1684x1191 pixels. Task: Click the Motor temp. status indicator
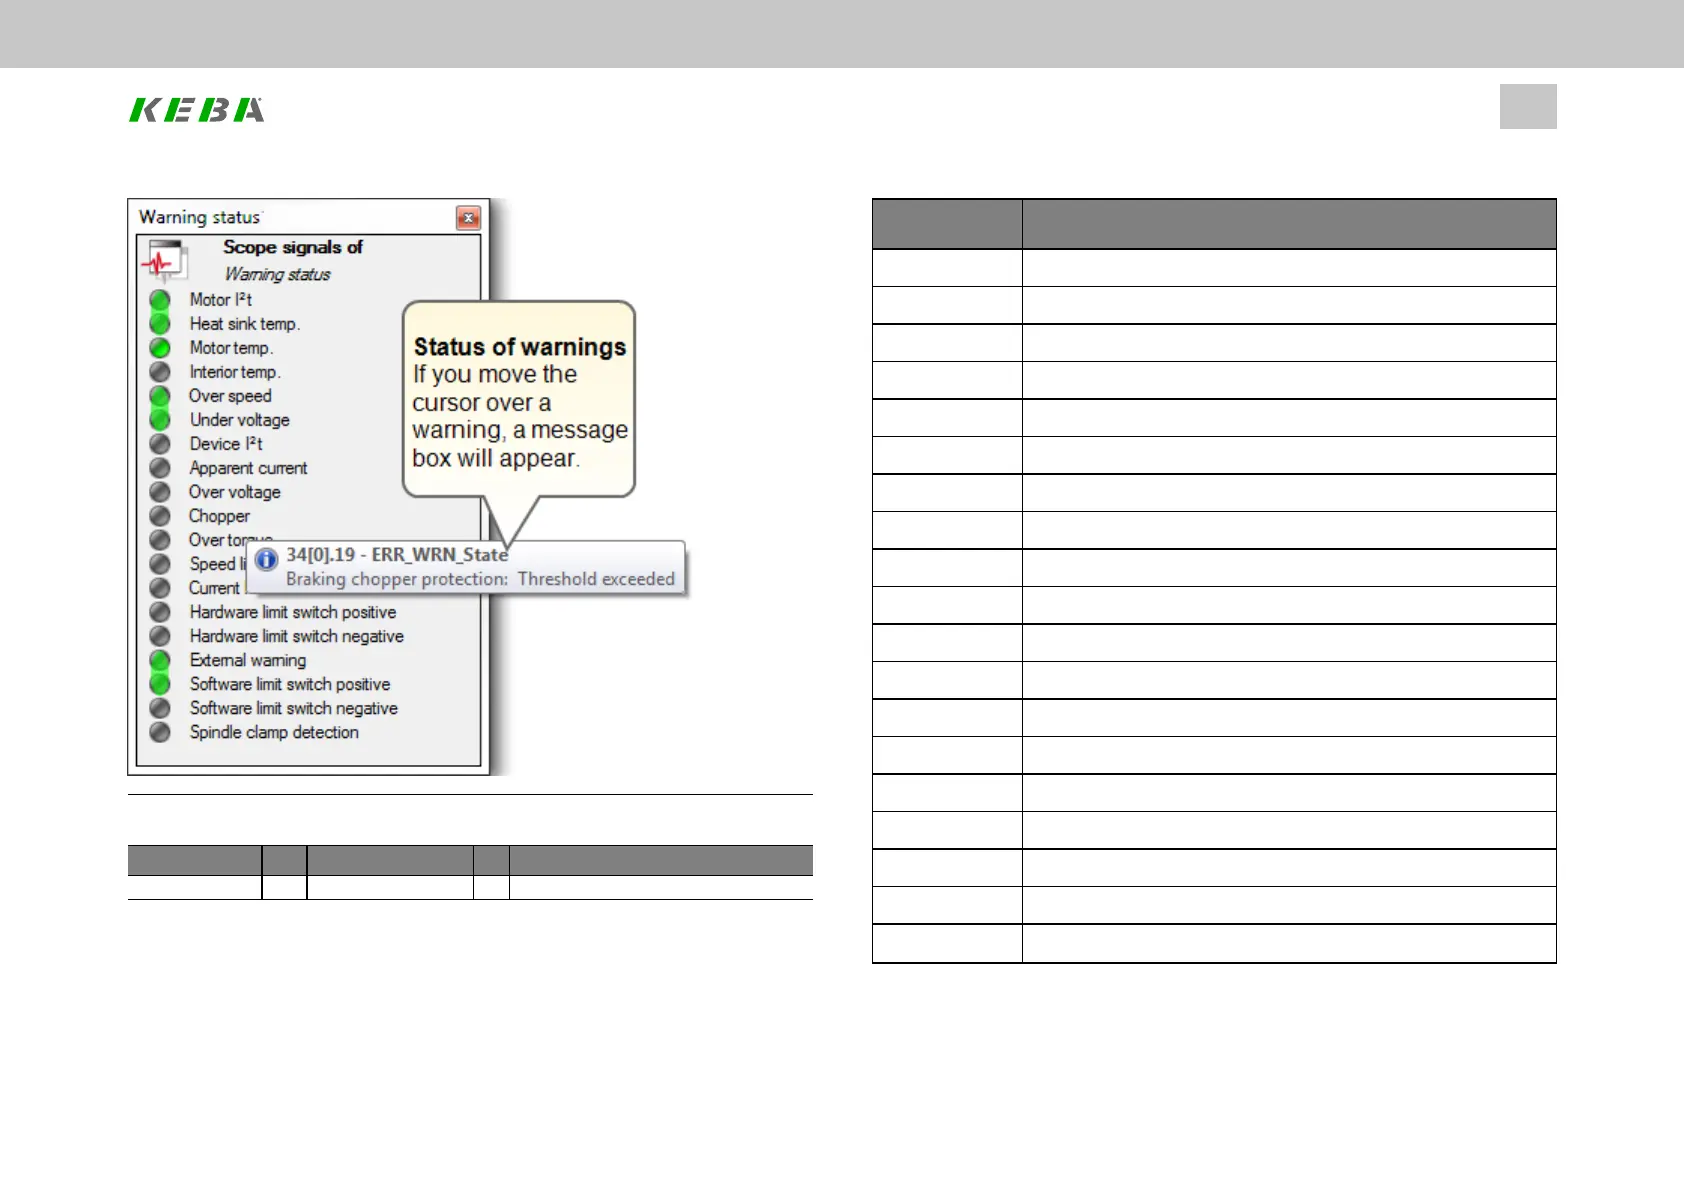(160, 348)
